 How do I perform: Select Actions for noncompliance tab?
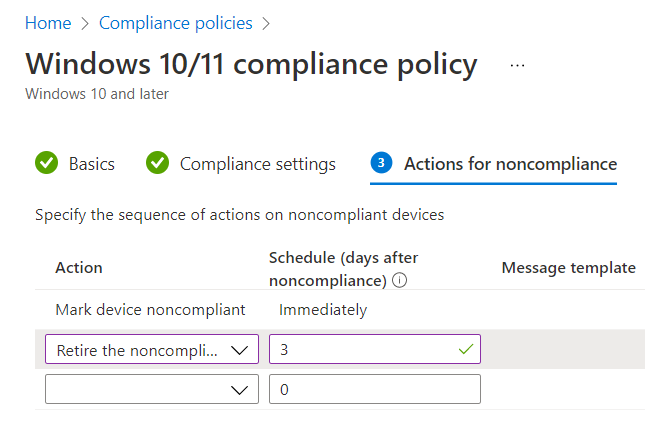[510, 164]
